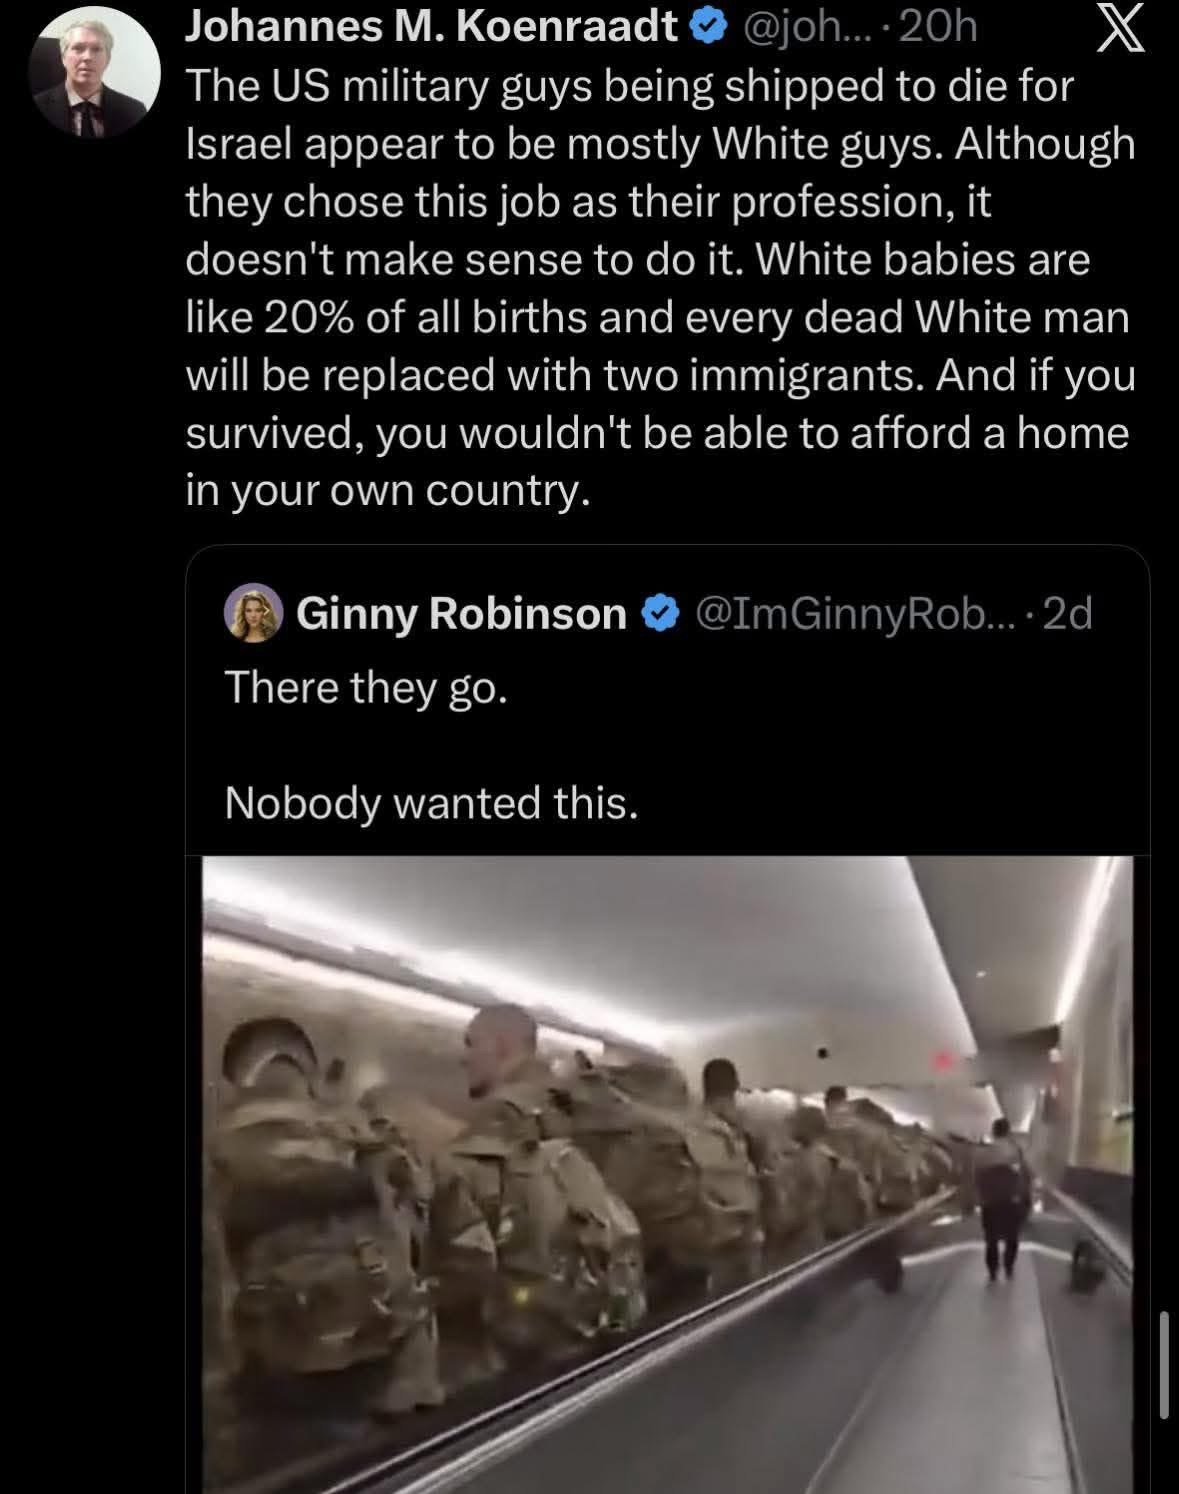The width and height of the screenshot is (1179, 1494).
Task: Click the Ginny Robinson display name
Action: [x=462, y=613]
